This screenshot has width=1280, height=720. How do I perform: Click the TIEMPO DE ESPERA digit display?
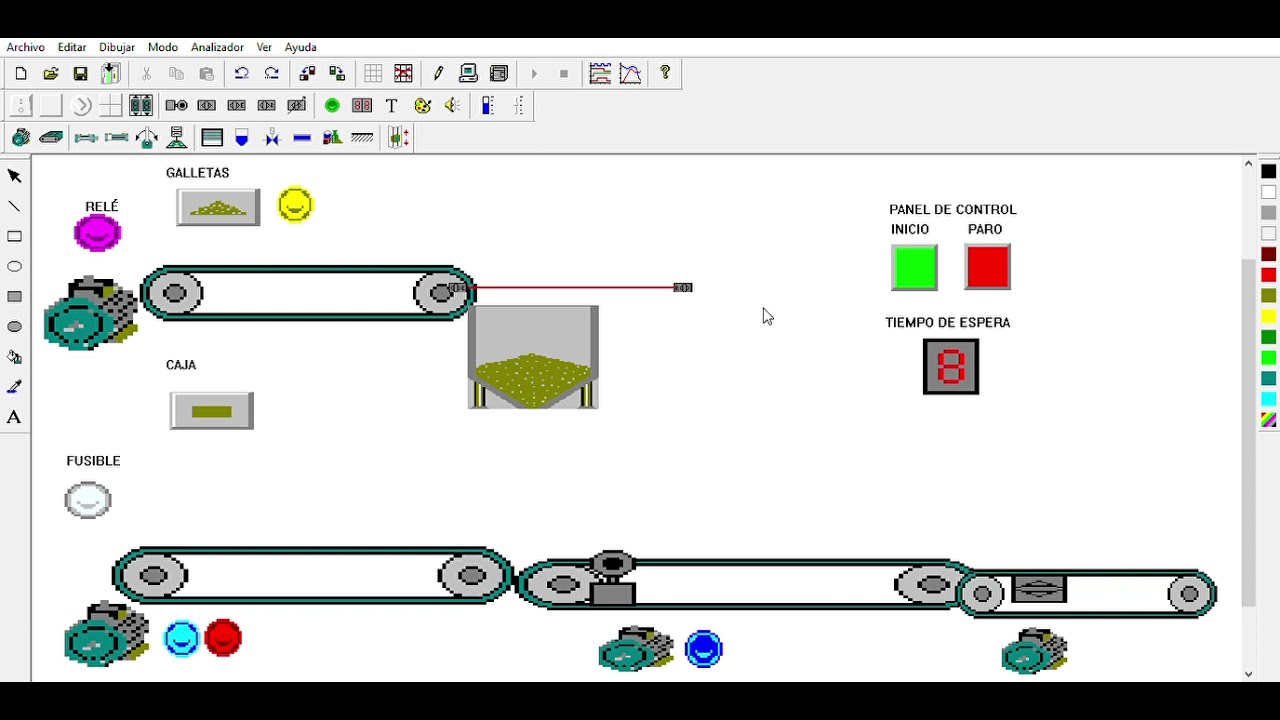[x=951, y=366]
